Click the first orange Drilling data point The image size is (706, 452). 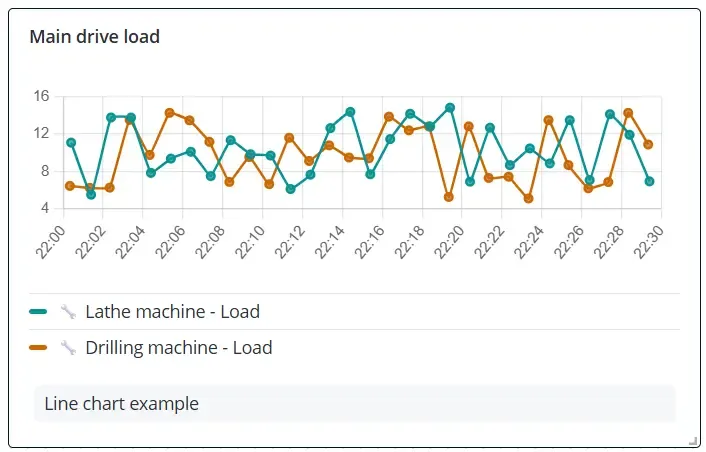[x=70, y=186]
